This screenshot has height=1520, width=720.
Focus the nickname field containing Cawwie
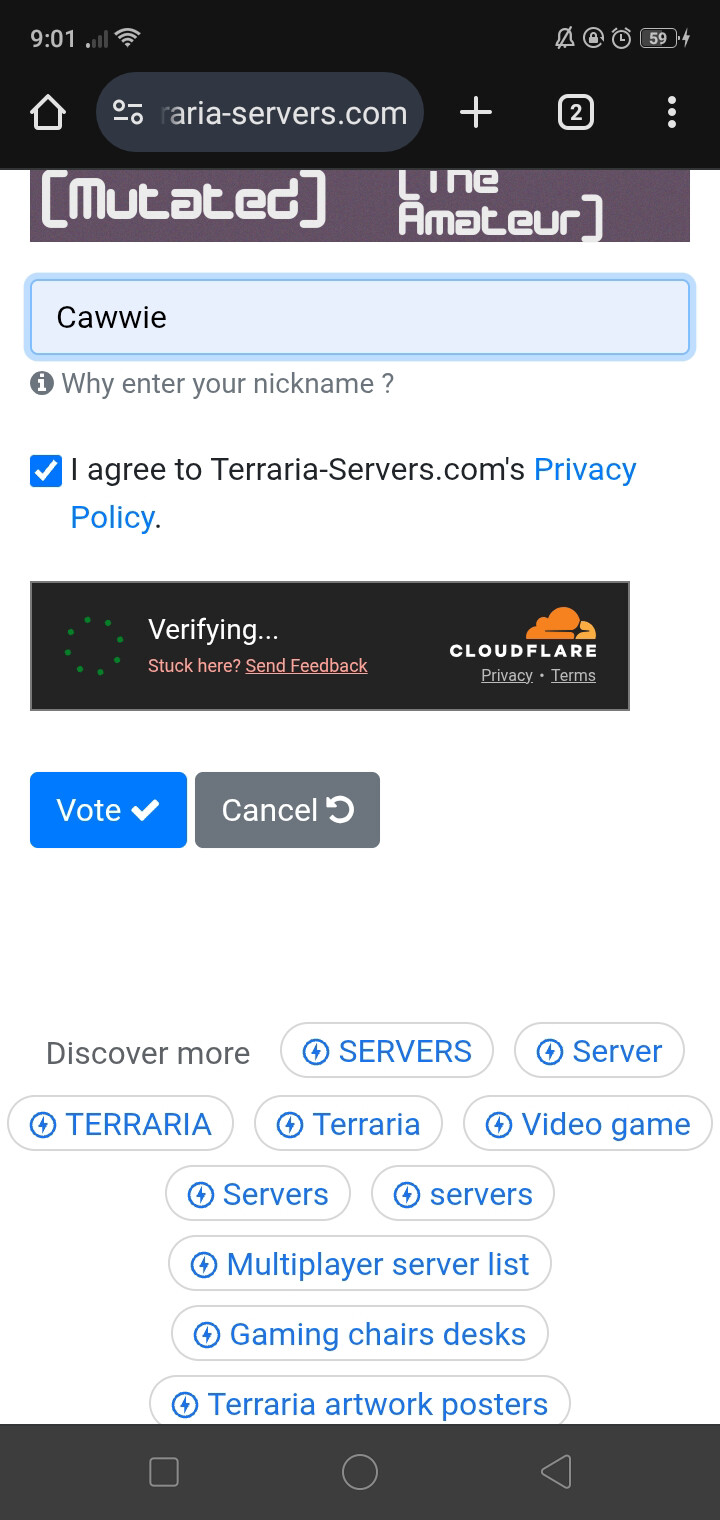360,318
